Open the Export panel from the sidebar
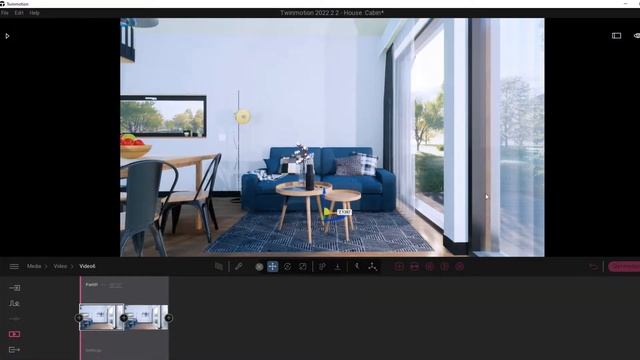Viewport: 640px width, 360px height. tap(14, 350)
